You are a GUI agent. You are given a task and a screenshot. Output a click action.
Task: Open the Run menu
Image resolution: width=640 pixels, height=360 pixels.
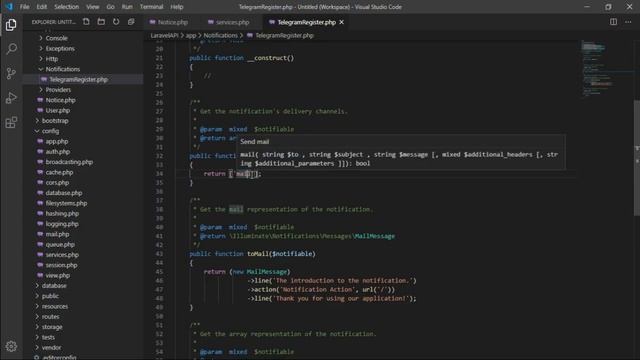(x=127, y=7)
